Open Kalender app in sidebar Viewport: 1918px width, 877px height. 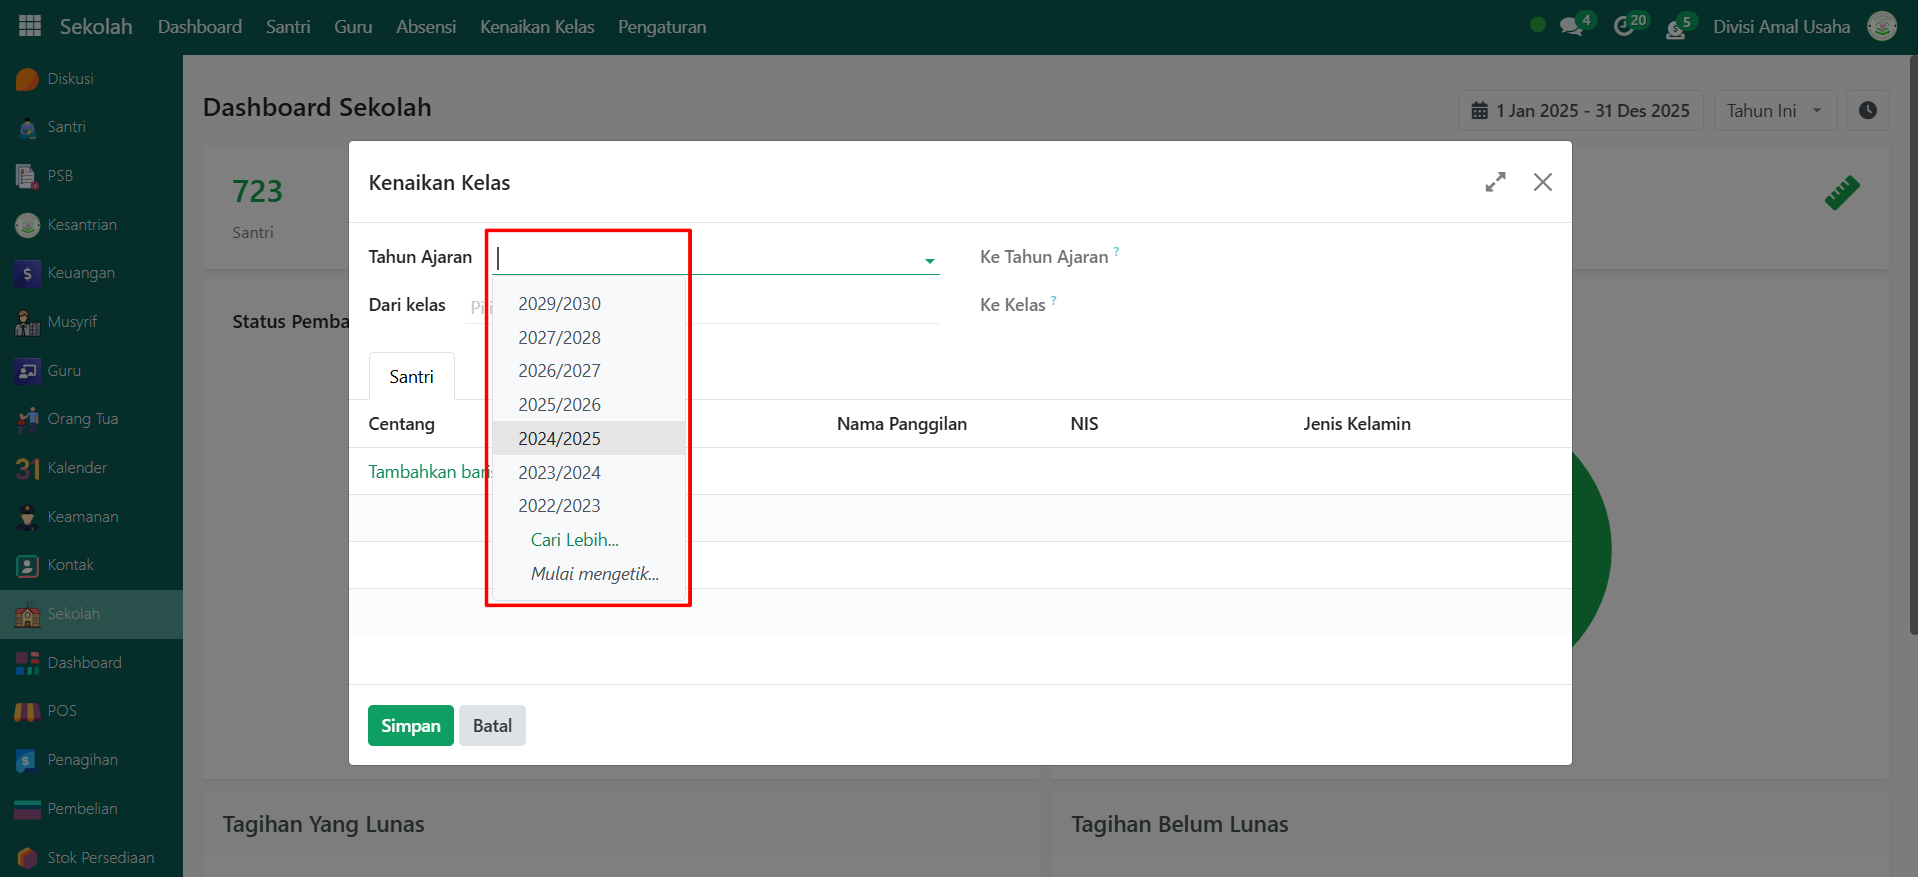tap(77, 468)
